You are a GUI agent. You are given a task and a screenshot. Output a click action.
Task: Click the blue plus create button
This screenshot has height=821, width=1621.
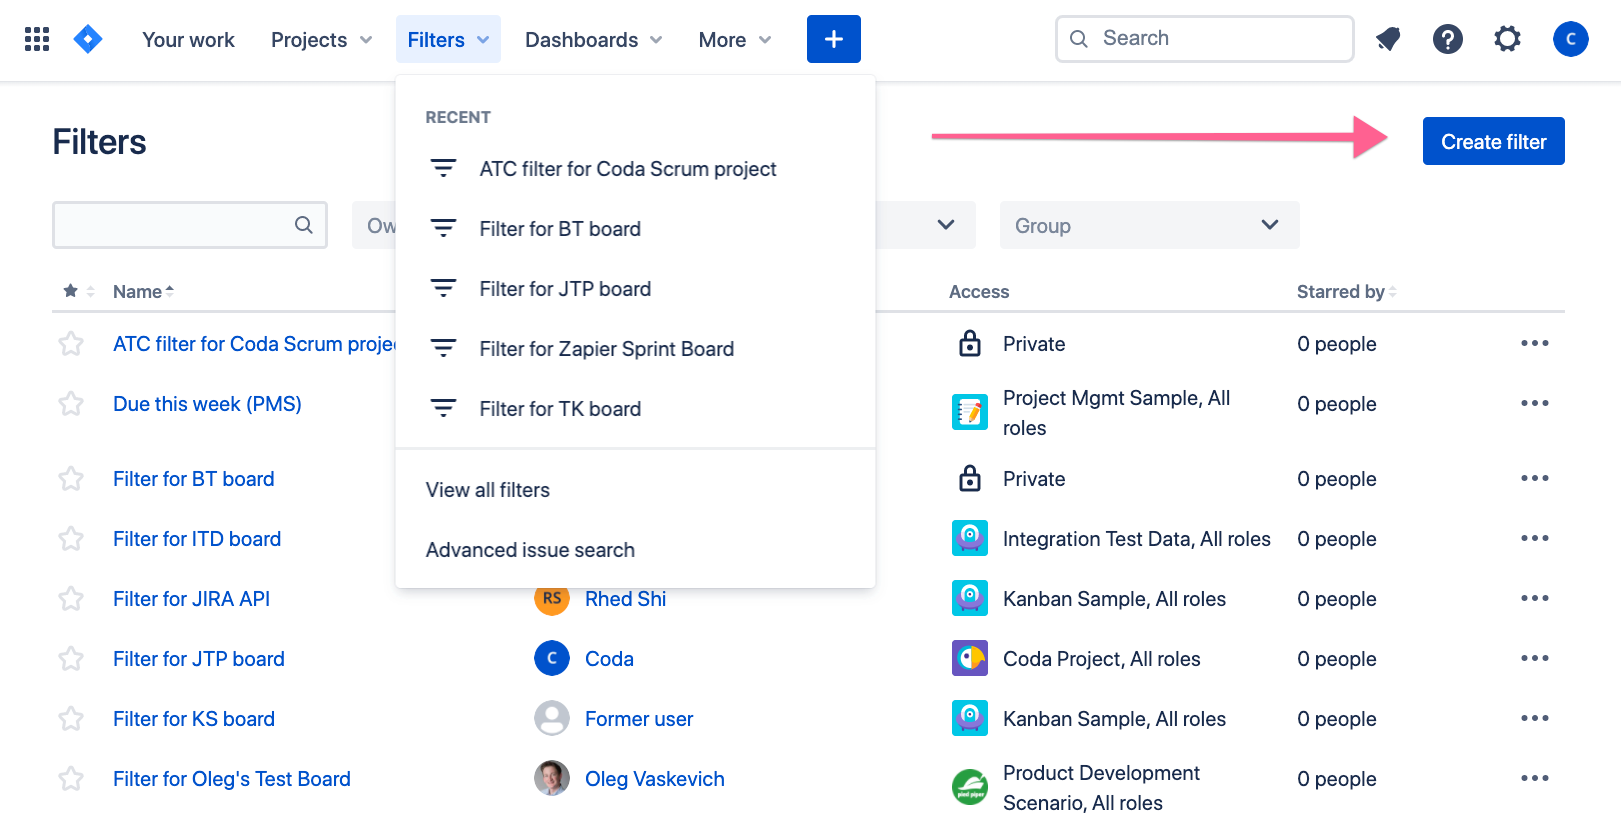coord(833,39)
